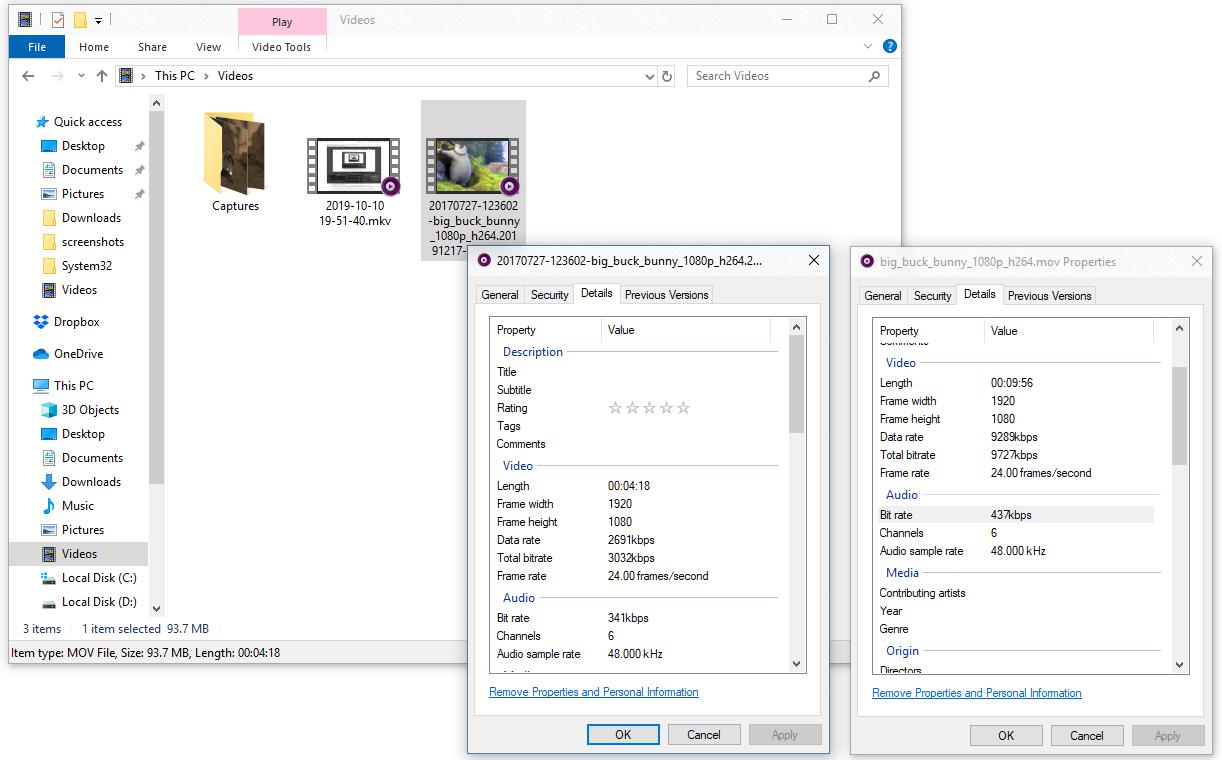Click the New folder icon in the title bar
The width and height of the screenshot is (1222, 760).
(79, 19)
